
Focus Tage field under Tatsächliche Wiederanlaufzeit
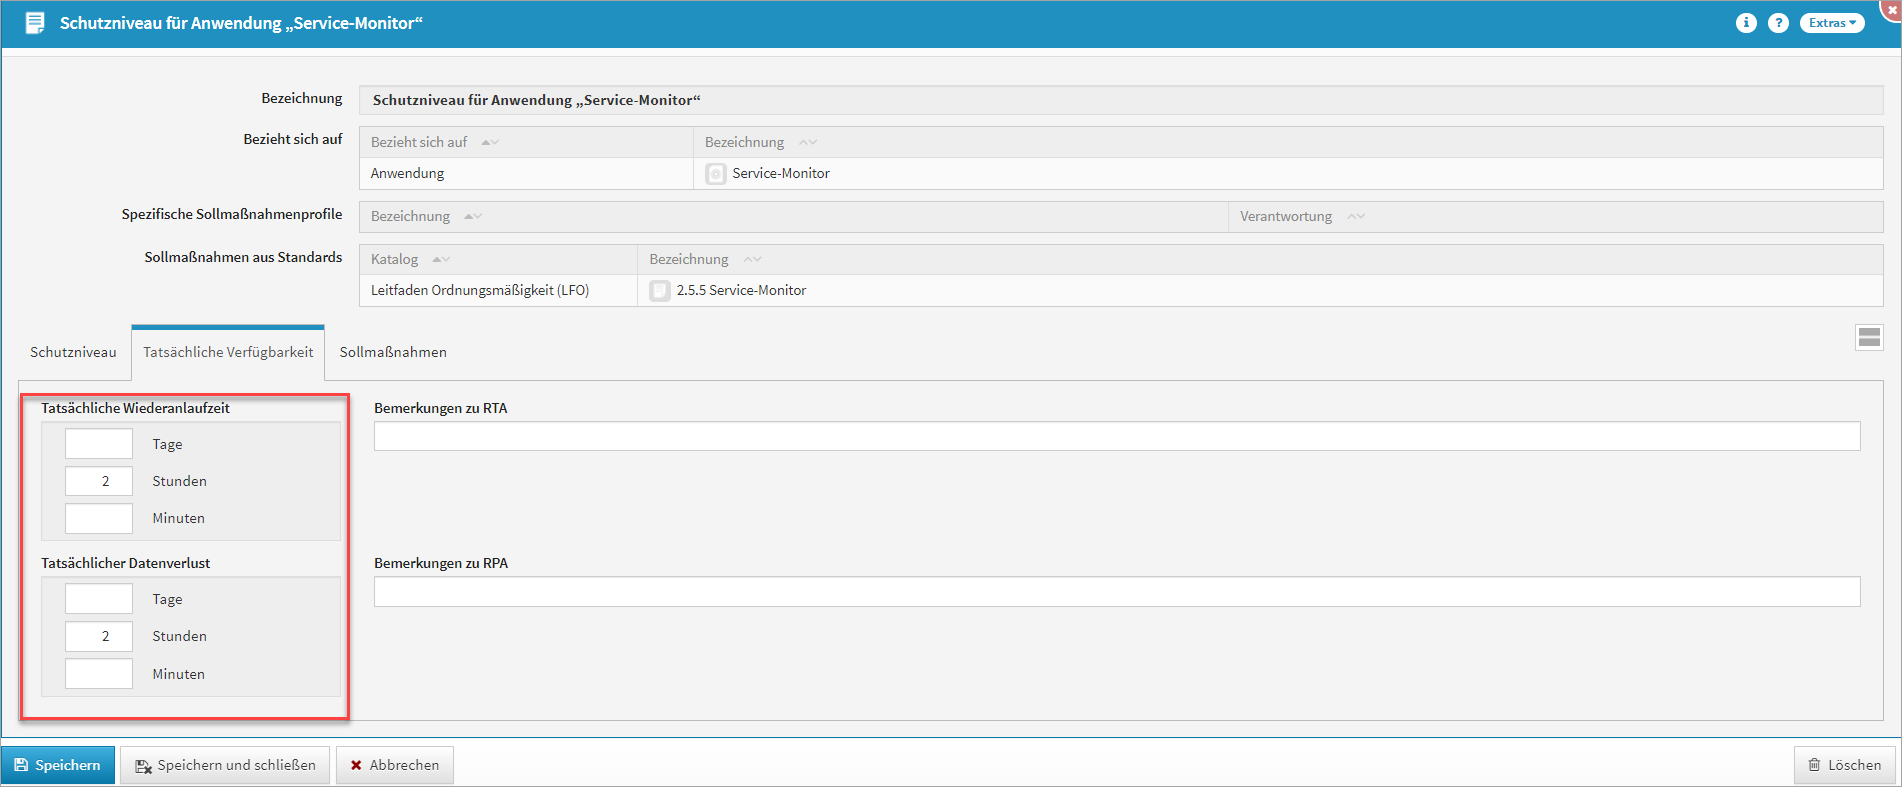coord(99,444)
